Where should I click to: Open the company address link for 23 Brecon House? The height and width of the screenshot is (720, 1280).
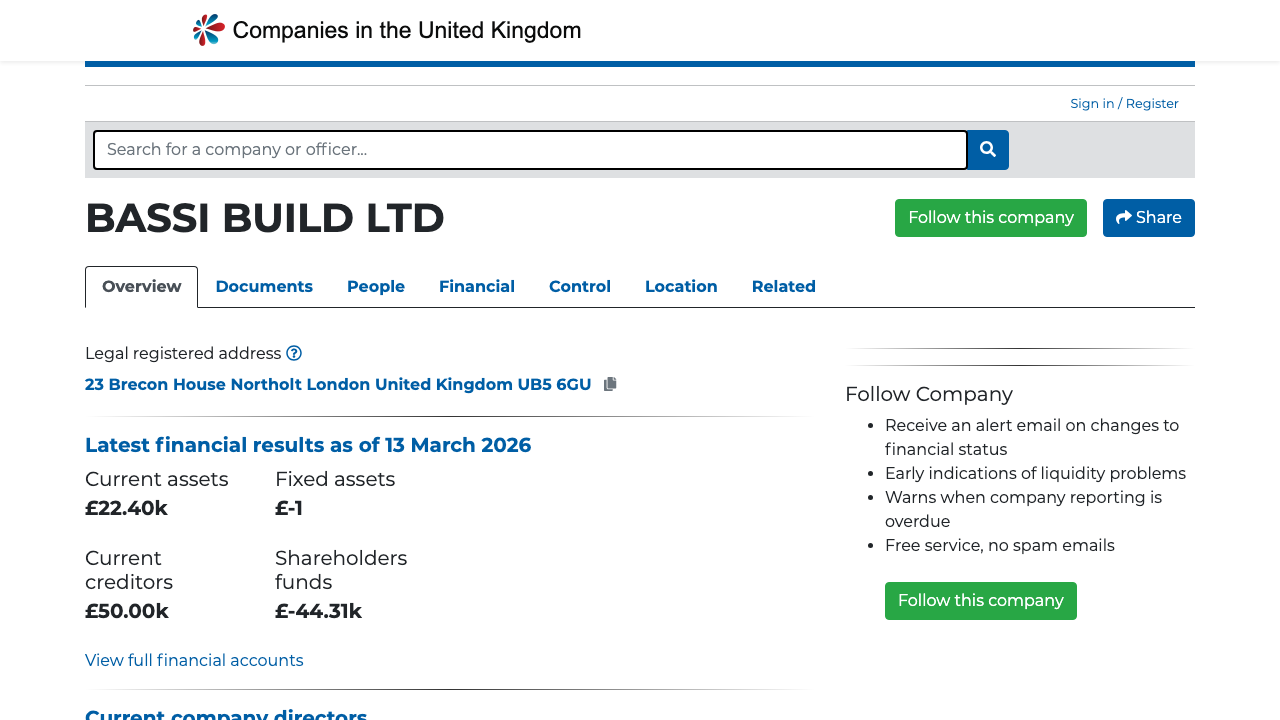click(338, 384)
